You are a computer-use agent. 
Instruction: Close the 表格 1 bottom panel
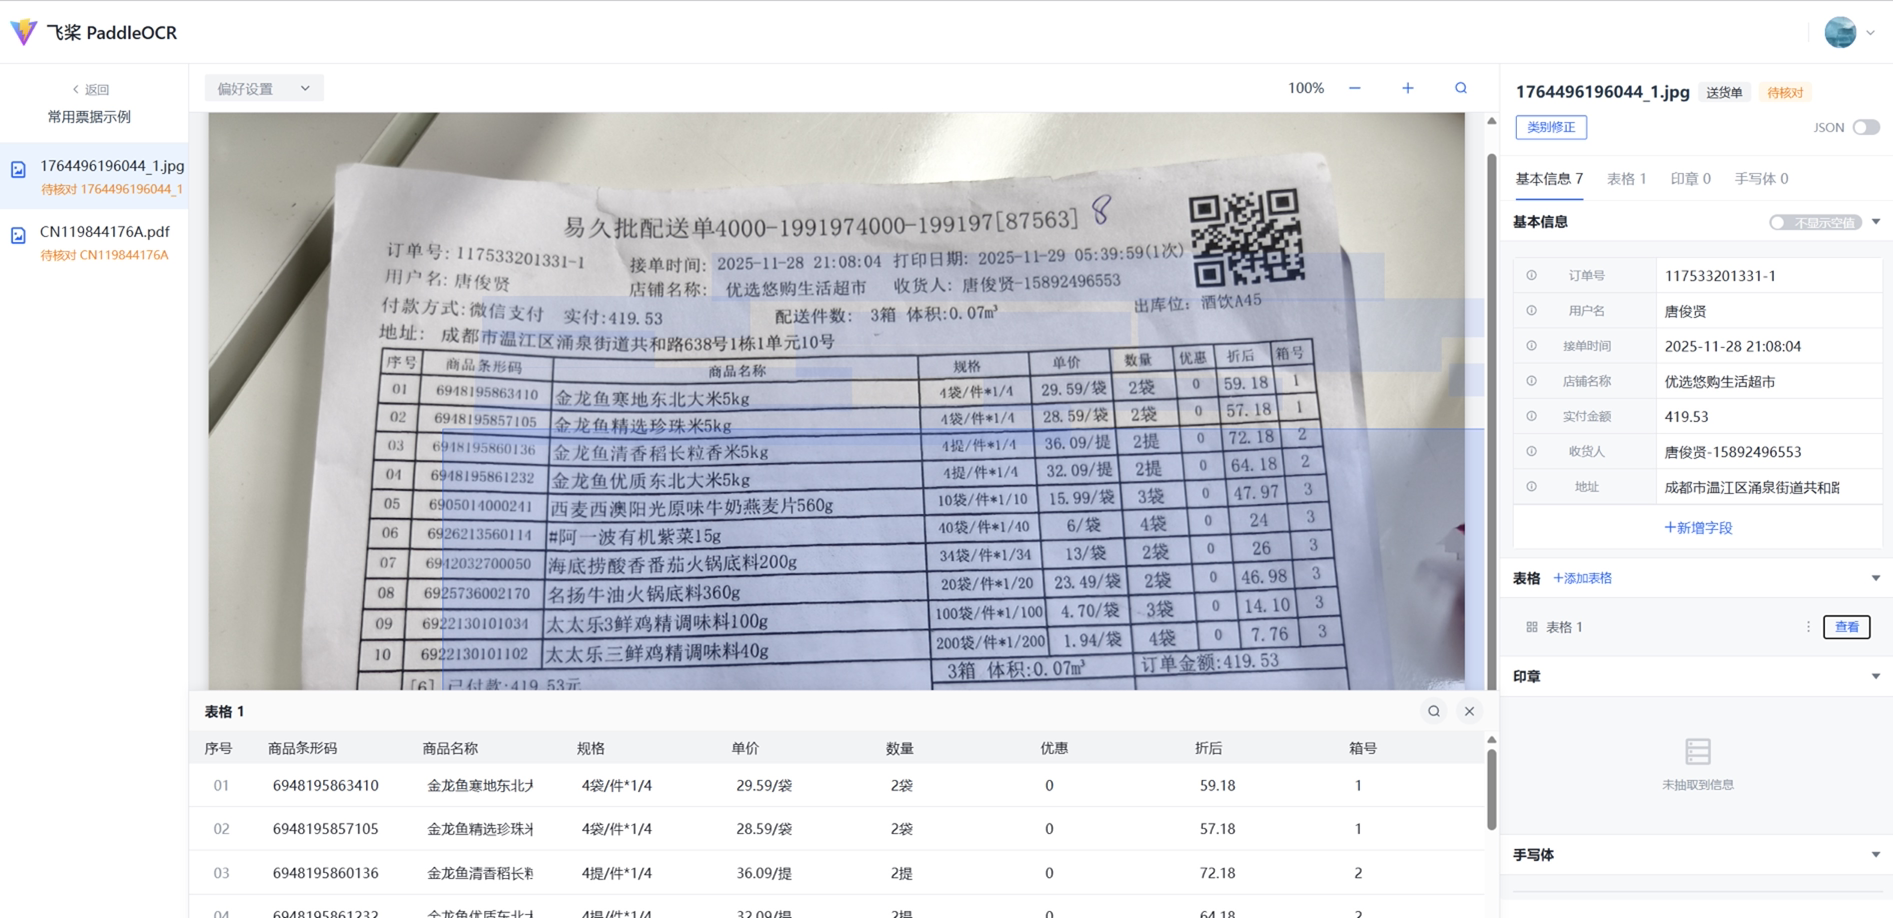pyautogui.click(x=1469, y=711)
